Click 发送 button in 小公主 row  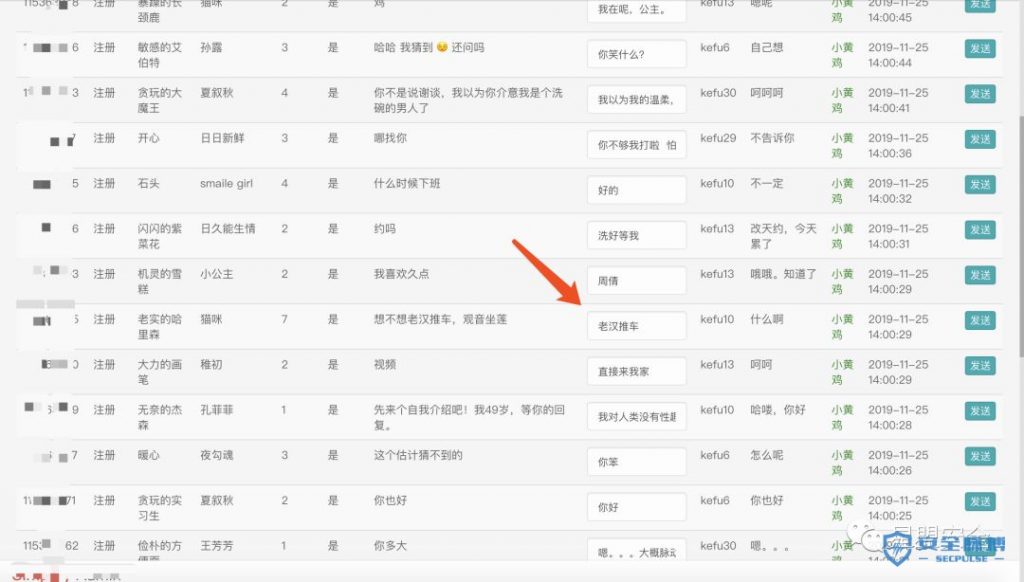[x=980, y=275]
